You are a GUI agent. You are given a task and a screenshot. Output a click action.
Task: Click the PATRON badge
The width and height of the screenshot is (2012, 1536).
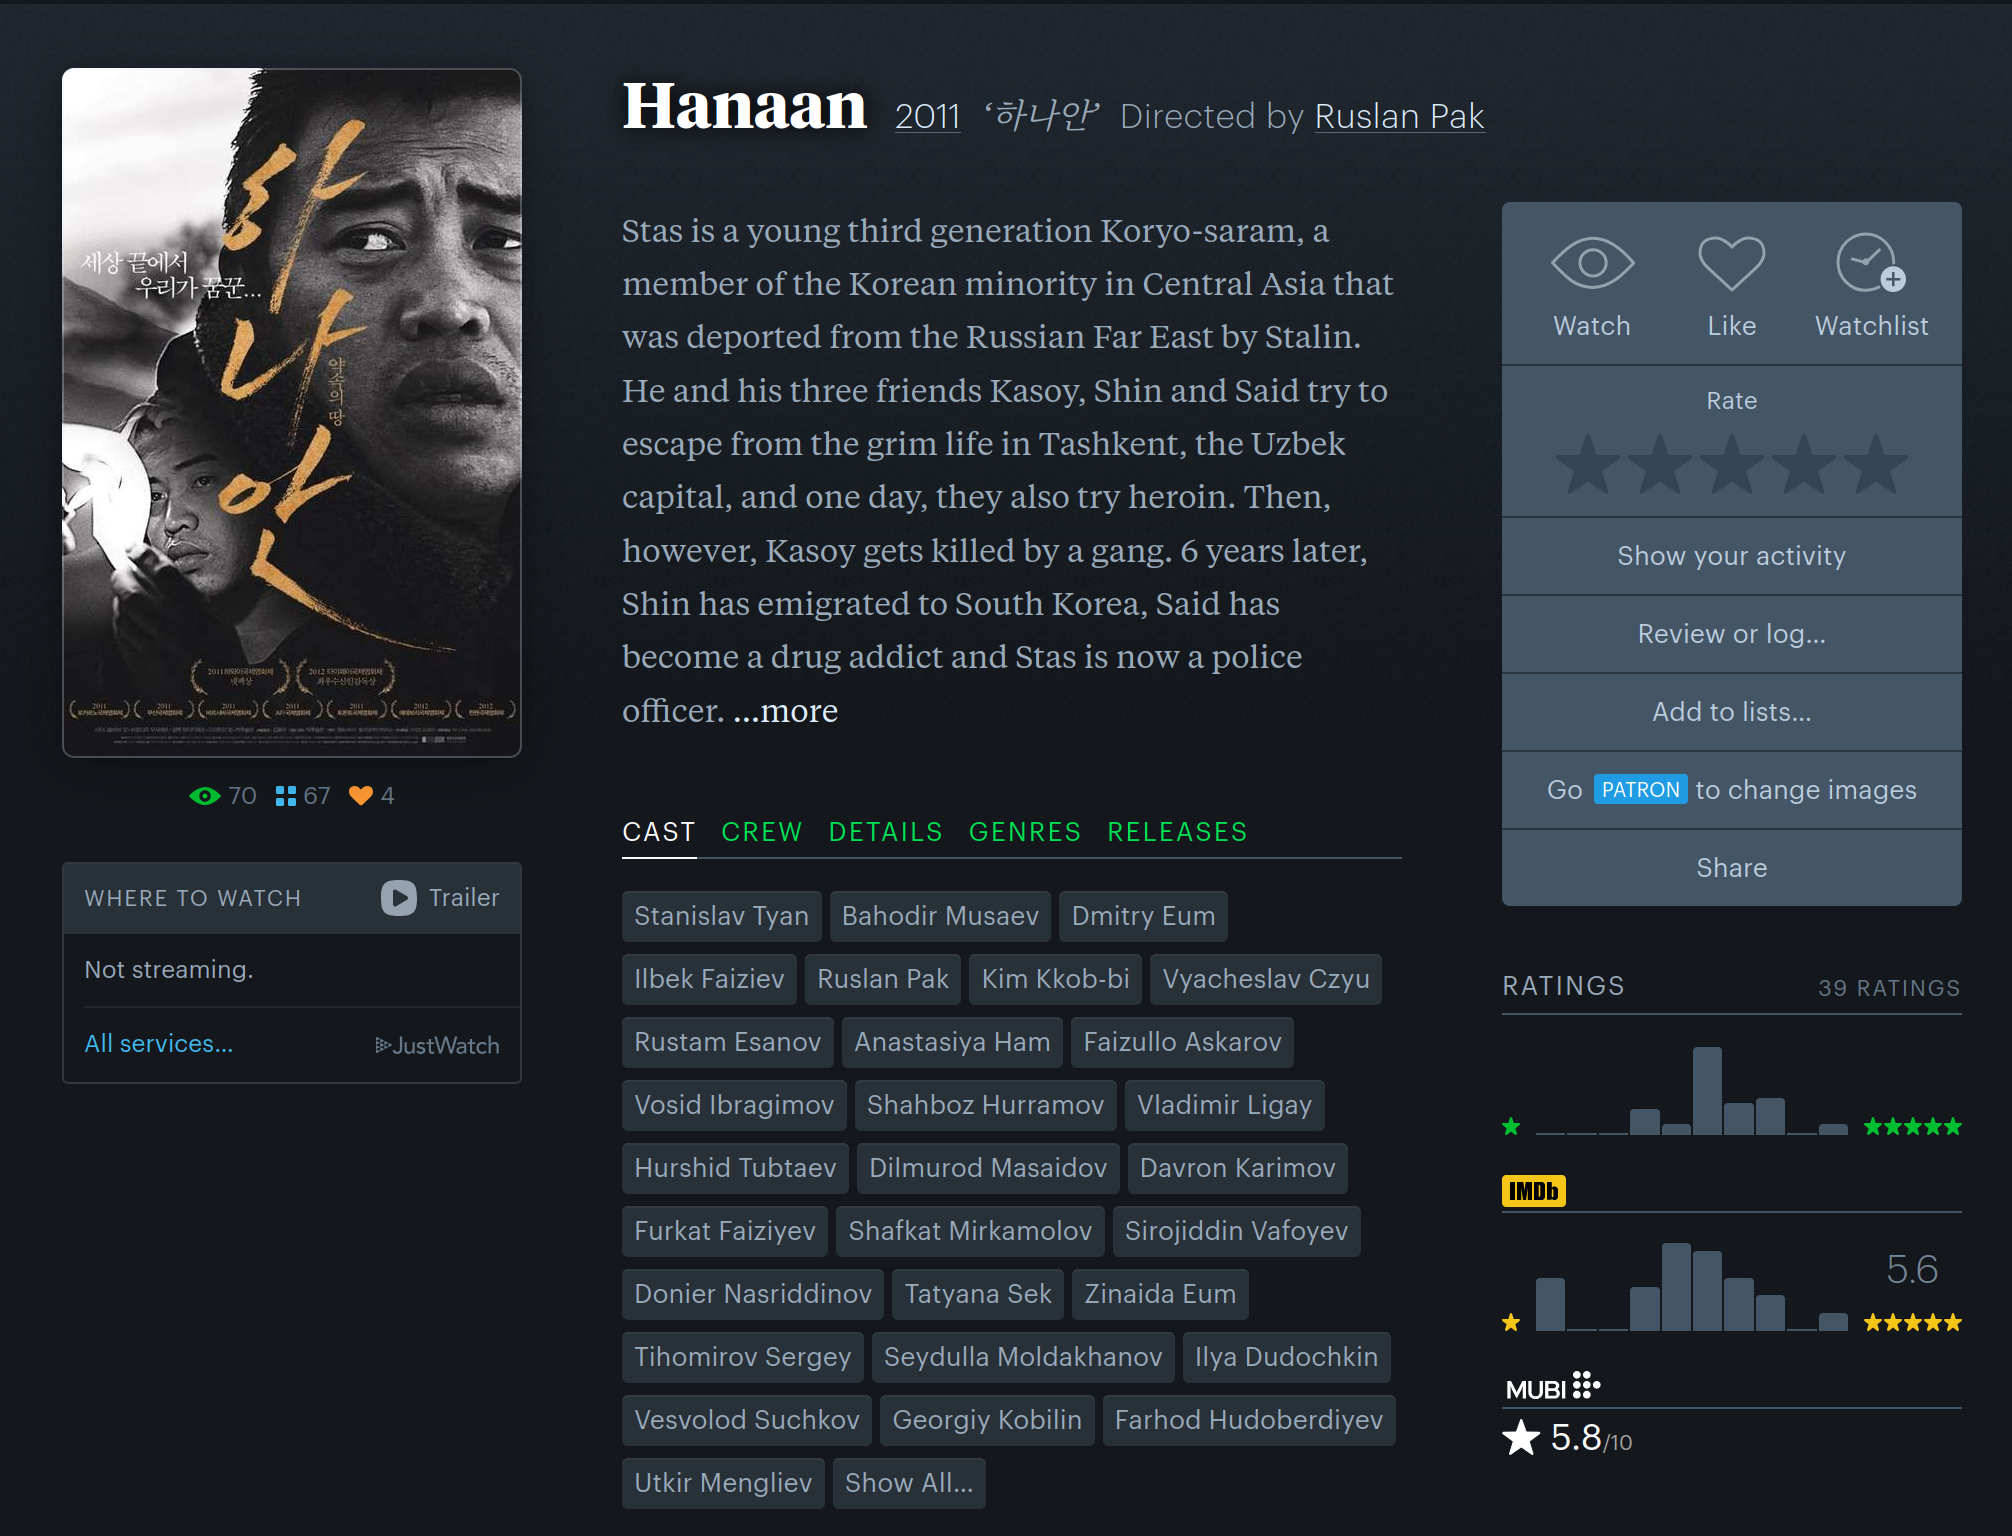1641,790
